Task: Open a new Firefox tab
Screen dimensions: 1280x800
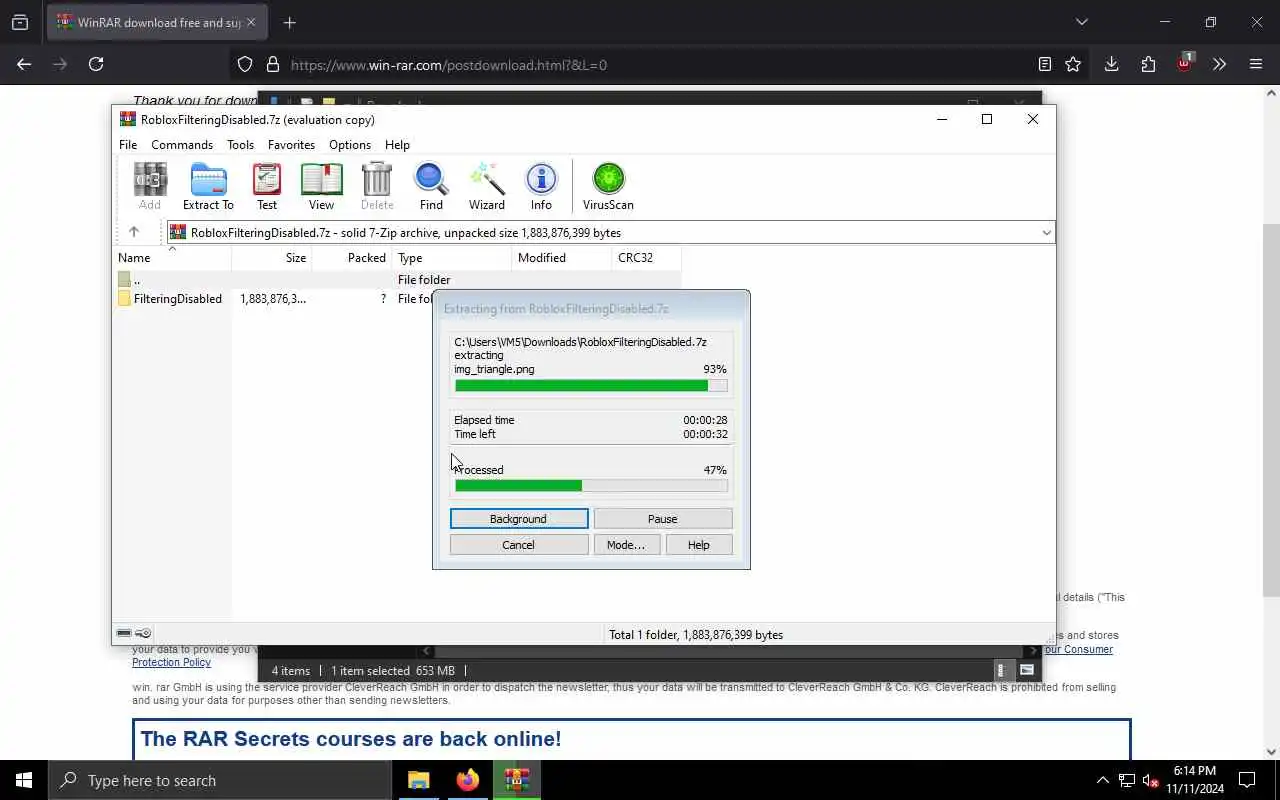Action: pos(290,22)
